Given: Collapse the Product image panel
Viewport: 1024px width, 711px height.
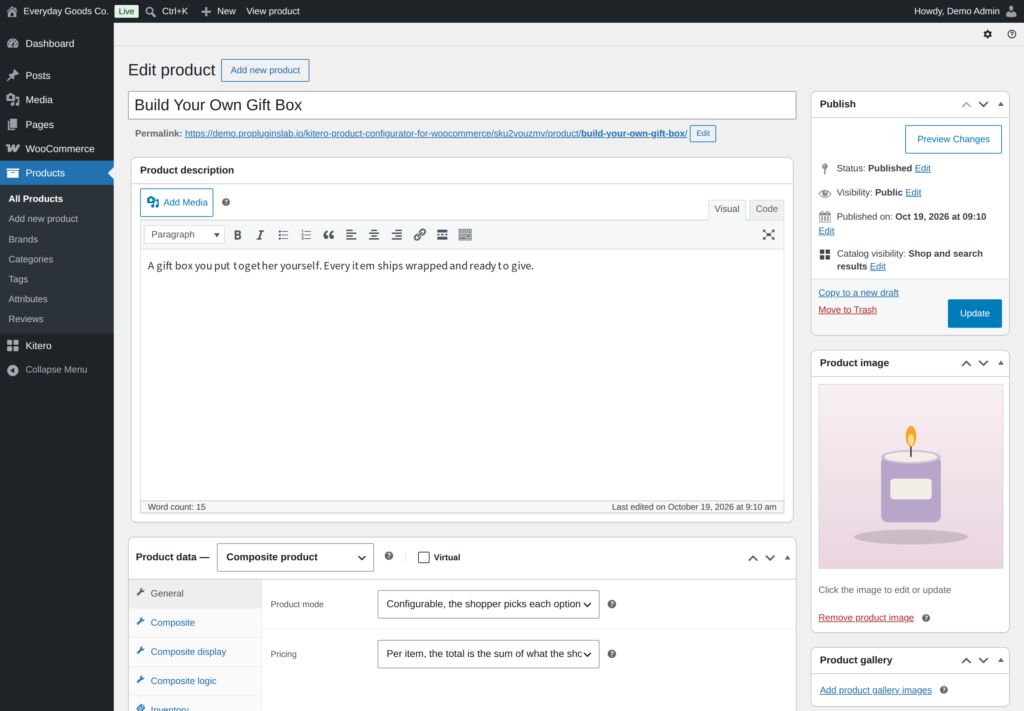Looking at the screenshot, I should pyautogui.click(x=1000, y=363).
